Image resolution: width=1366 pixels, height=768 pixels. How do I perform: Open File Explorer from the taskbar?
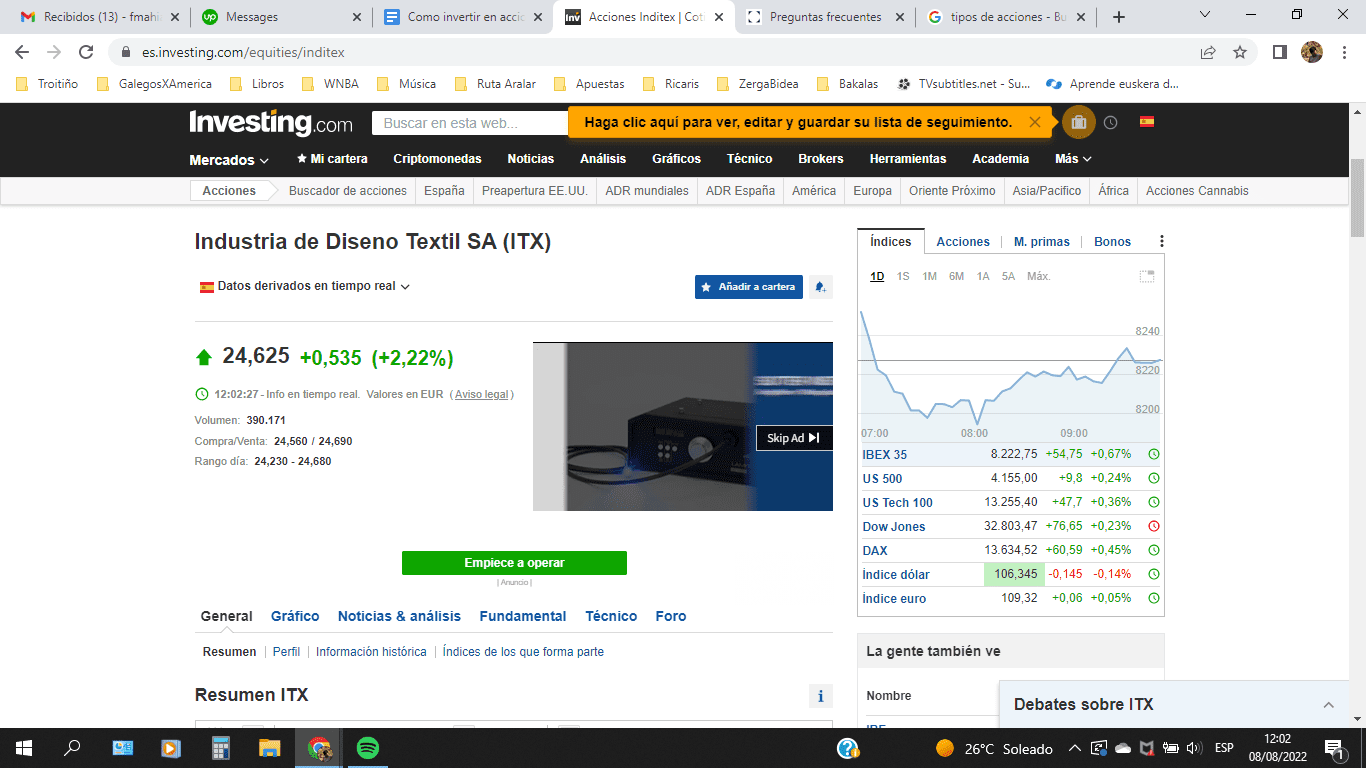[x=270, y=747]
